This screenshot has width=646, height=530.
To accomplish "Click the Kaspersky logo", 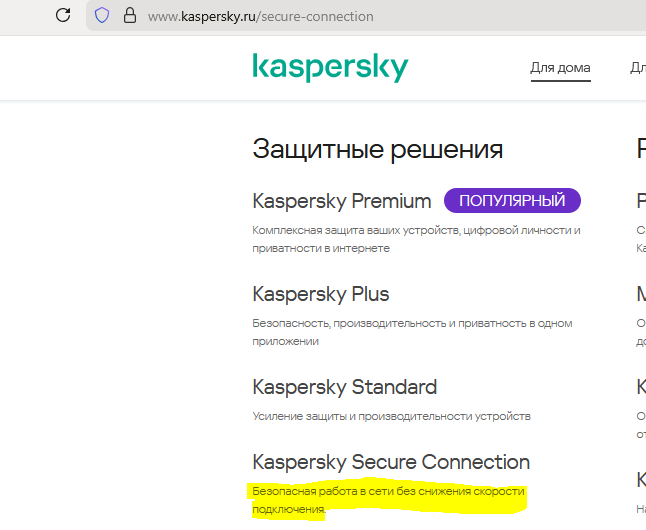I will (330, 68).
